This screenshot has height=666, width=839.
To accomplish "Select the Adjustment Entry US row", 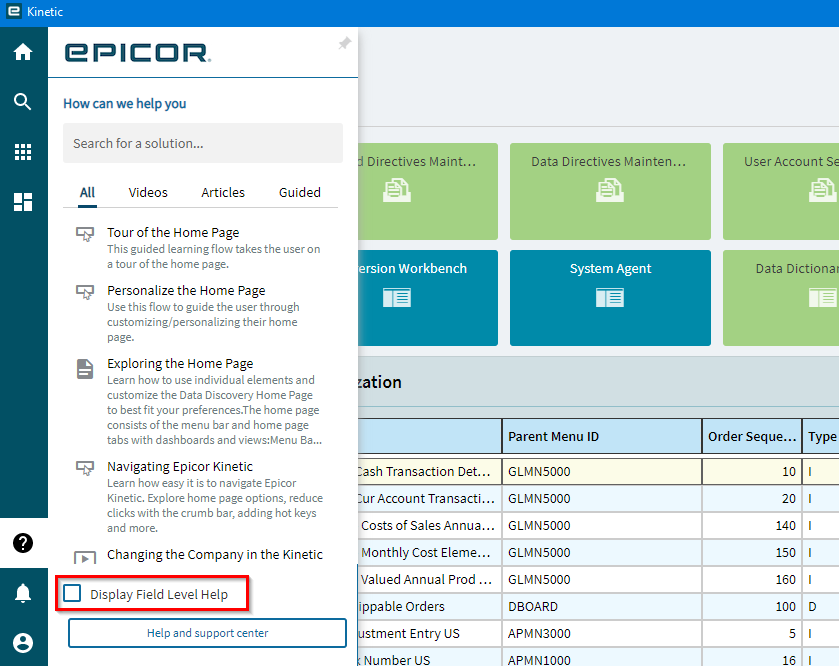I will coord(598,633).
